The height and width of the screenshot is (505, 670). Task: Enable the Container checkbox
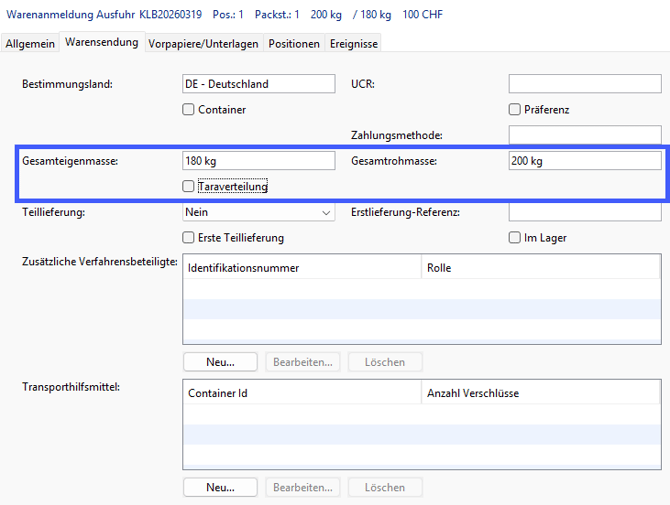(188, 110)
